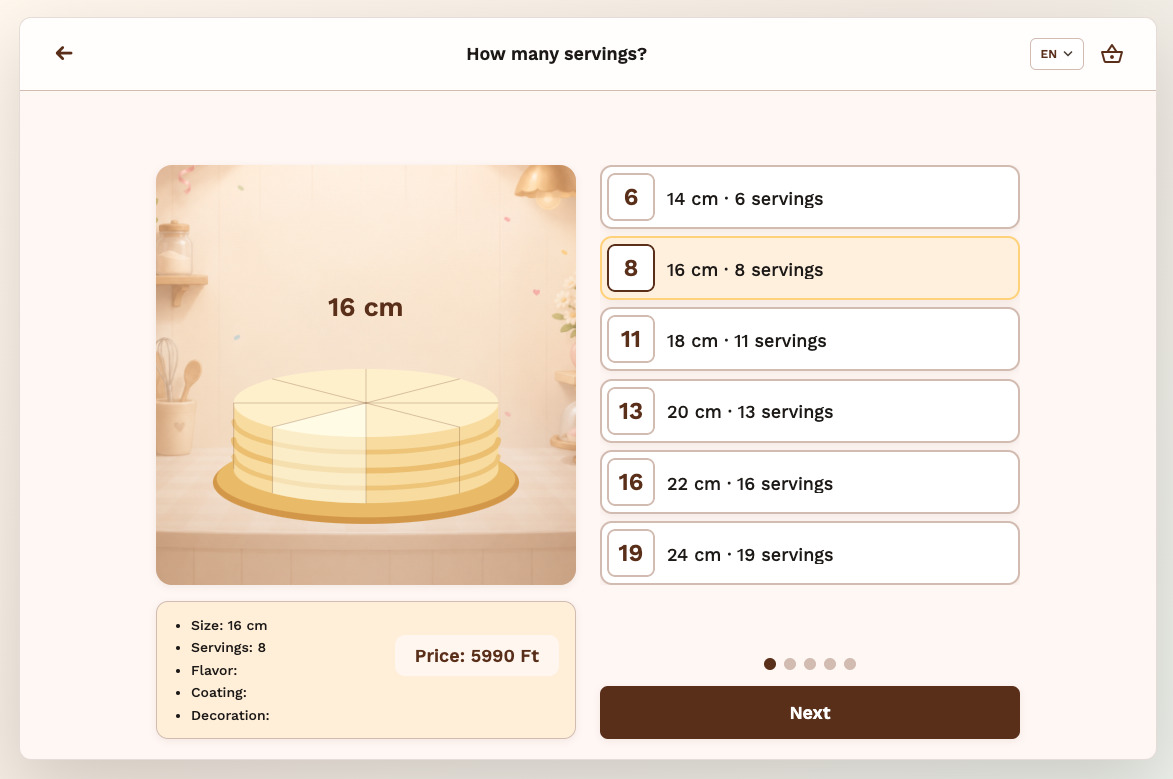Image resolution: width=1173 pixels, height=779 pixels.
Task: Select the 16 cm · 8 servings option
Action: pos(809,269)
